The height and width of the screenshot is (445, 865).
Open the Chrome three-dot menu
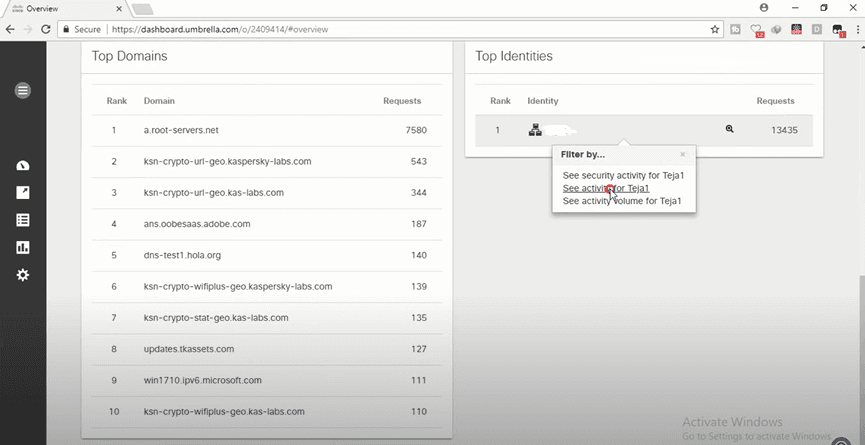click(858, 29)
